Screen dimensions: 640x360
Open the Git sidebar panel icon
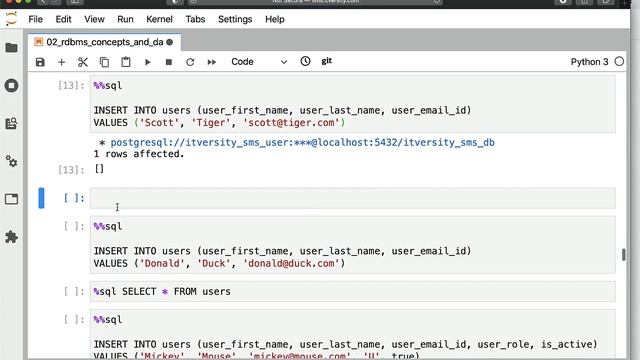11,123
